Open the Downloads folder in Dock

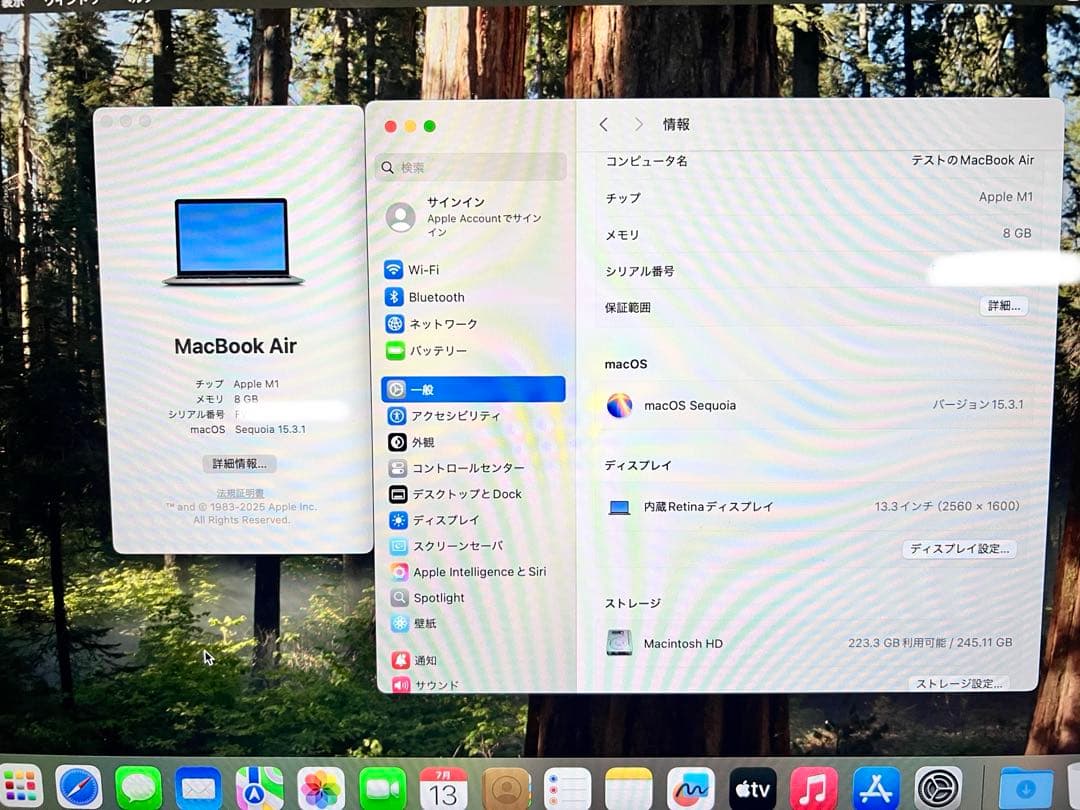(x=1026, y=788)
